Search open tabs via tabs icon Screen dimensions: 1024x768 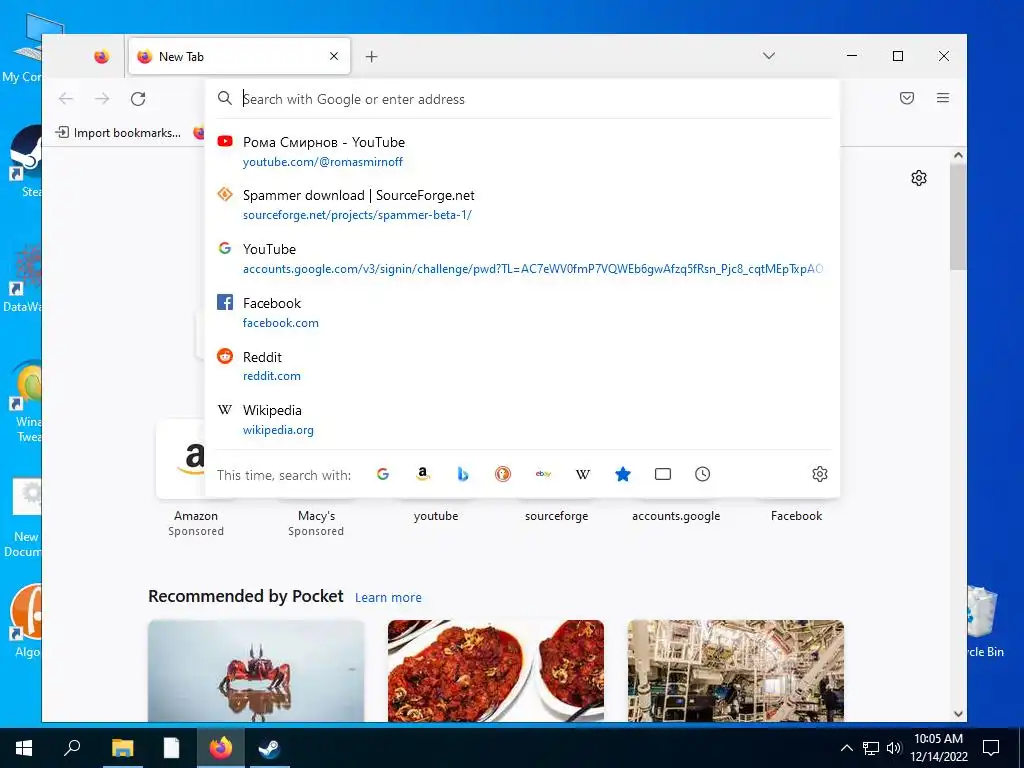coord(663,475)
